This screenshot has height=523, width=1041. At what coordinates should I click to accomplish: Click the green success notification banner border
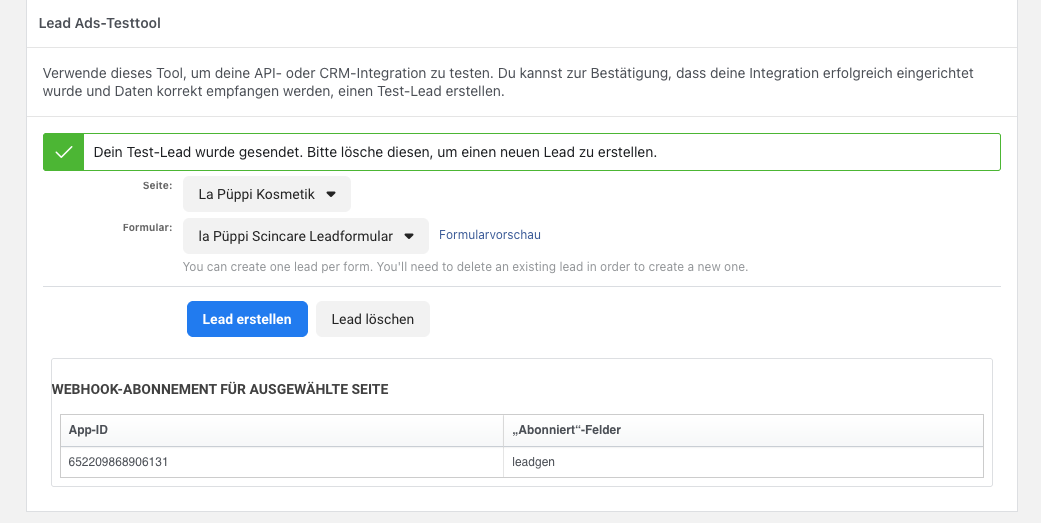522,134
